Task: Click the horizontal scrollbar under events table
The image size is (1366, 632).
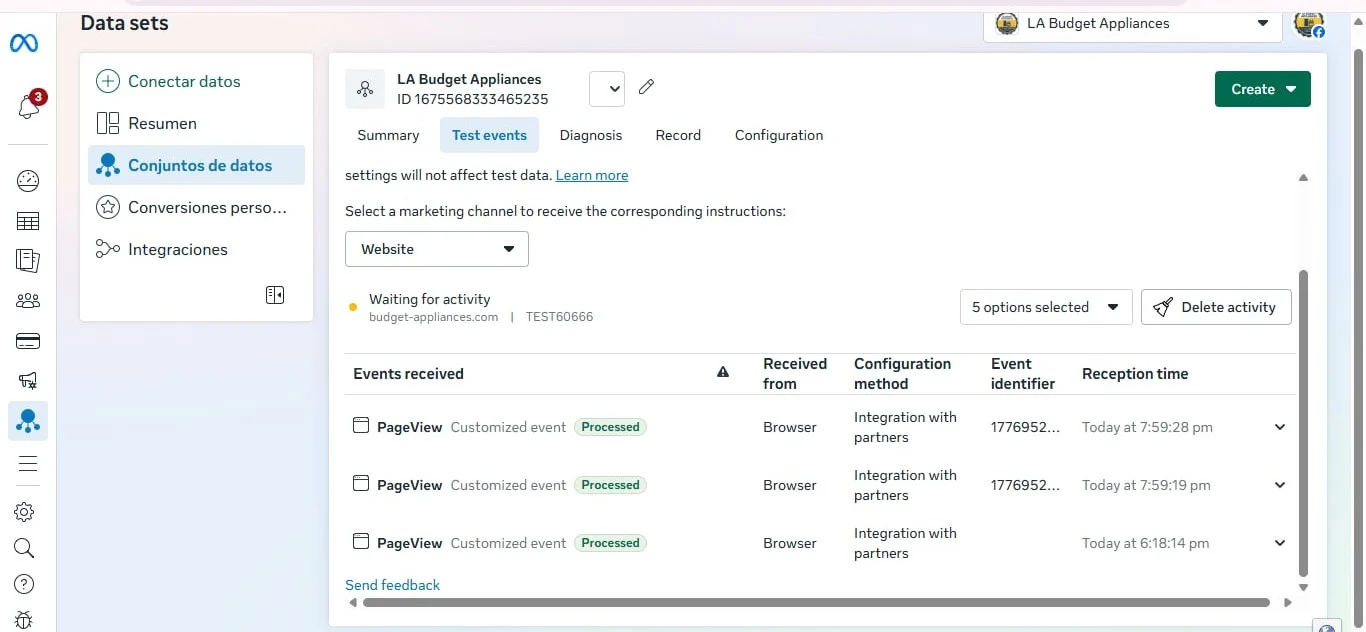Action: [x=816, y=603]
